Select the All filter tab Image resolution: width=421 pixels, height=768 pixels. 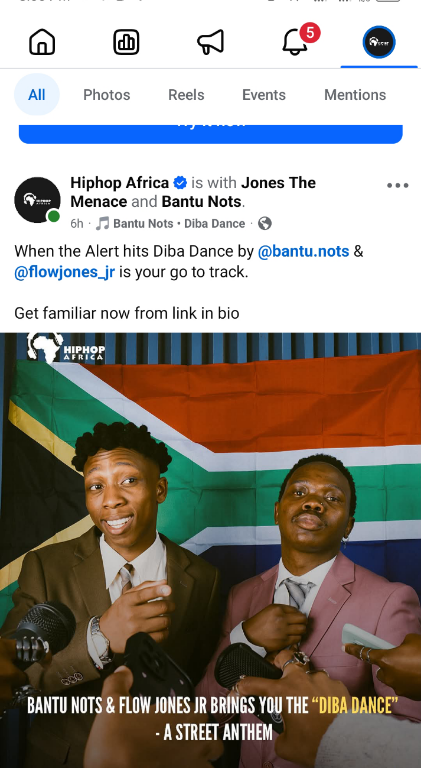37,95
